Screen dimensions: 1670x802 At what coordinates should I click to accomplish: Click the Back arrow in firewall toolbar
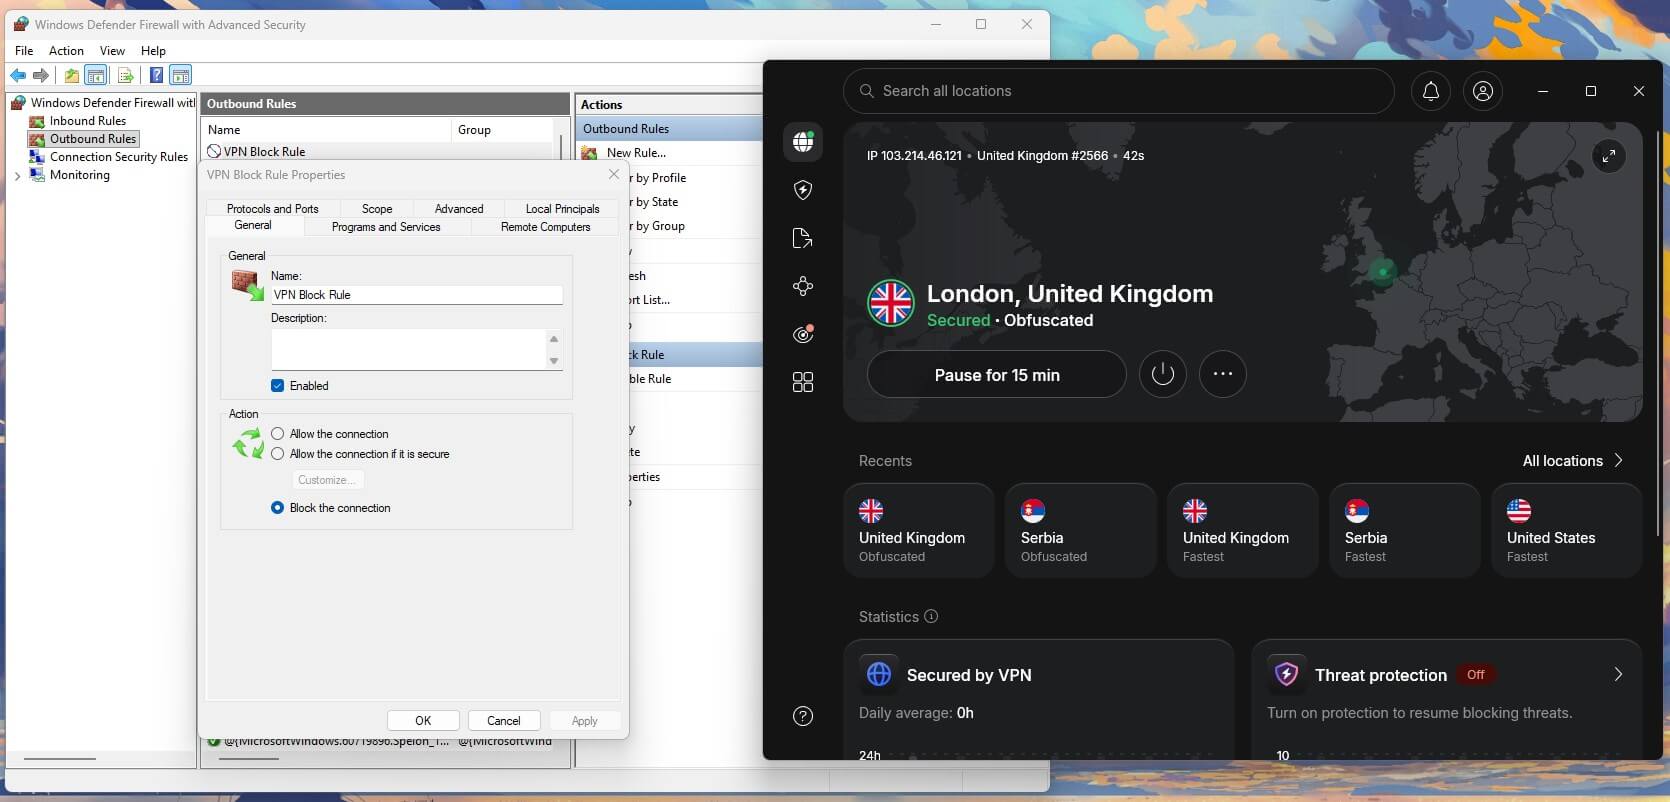18,75
